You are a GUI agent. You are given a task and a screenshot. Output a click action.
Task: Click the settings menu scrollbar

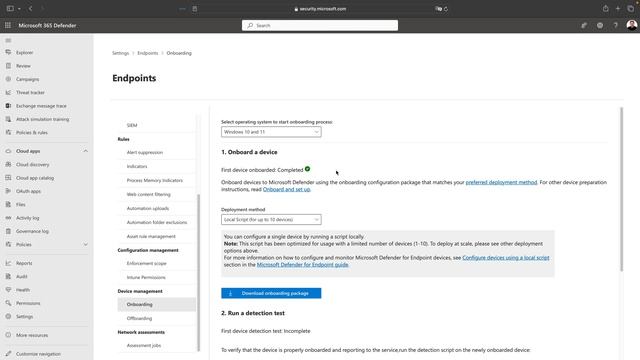click(x=199, y=272)
